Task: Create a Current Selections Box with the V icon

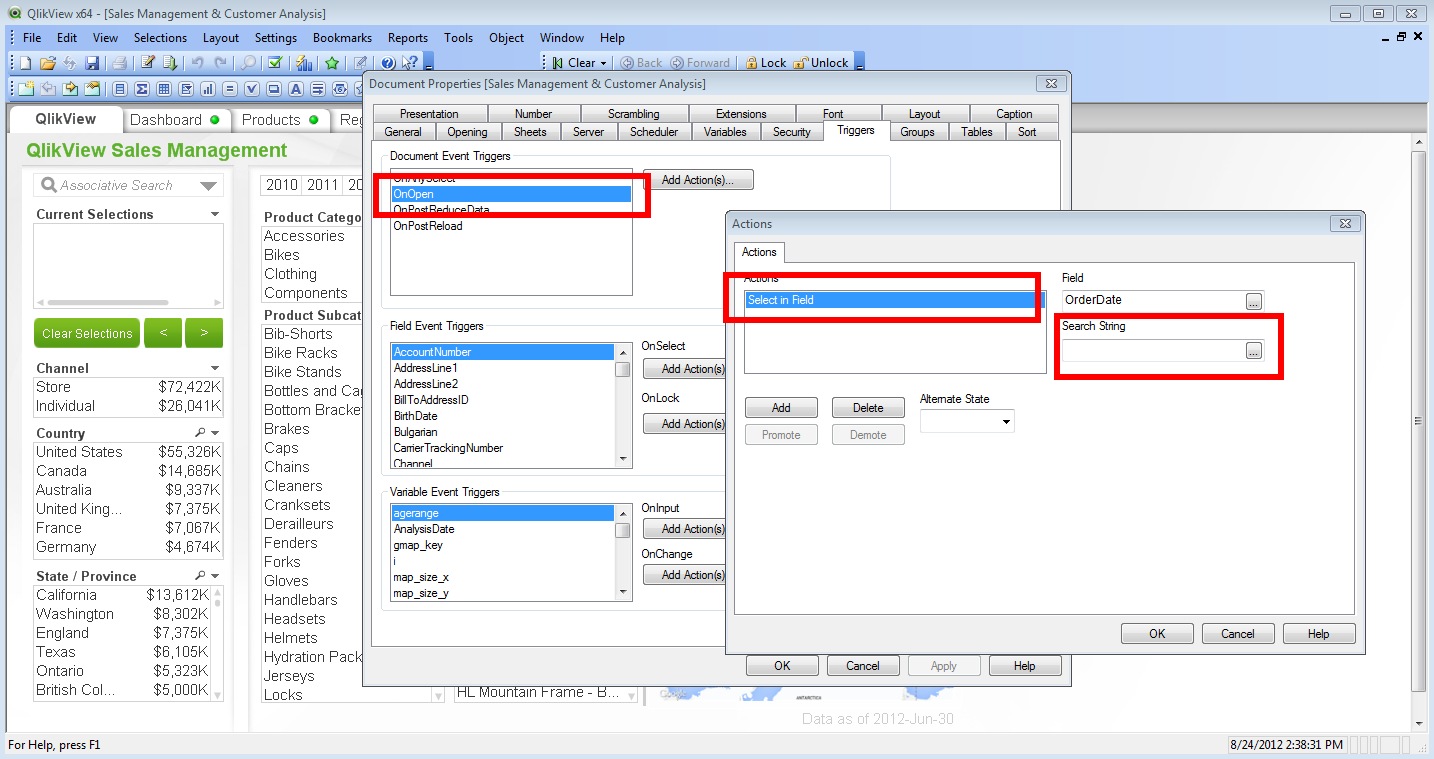Action: [252, 89]
